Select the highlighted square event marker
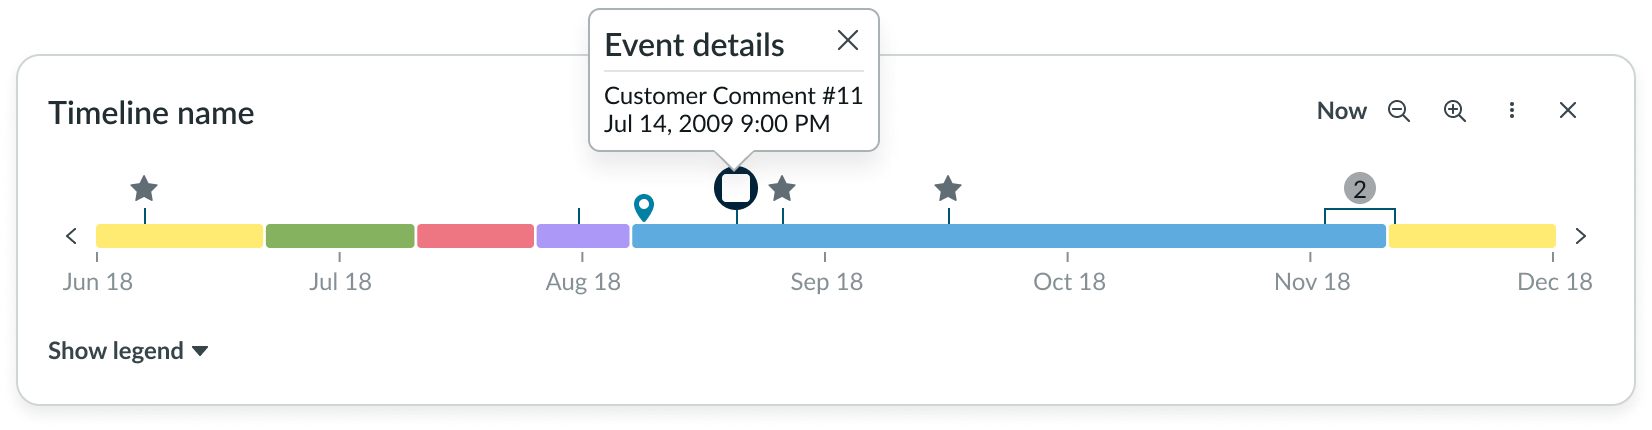Viewport: 1652px width, 430px height. click(x=736, y=188)
